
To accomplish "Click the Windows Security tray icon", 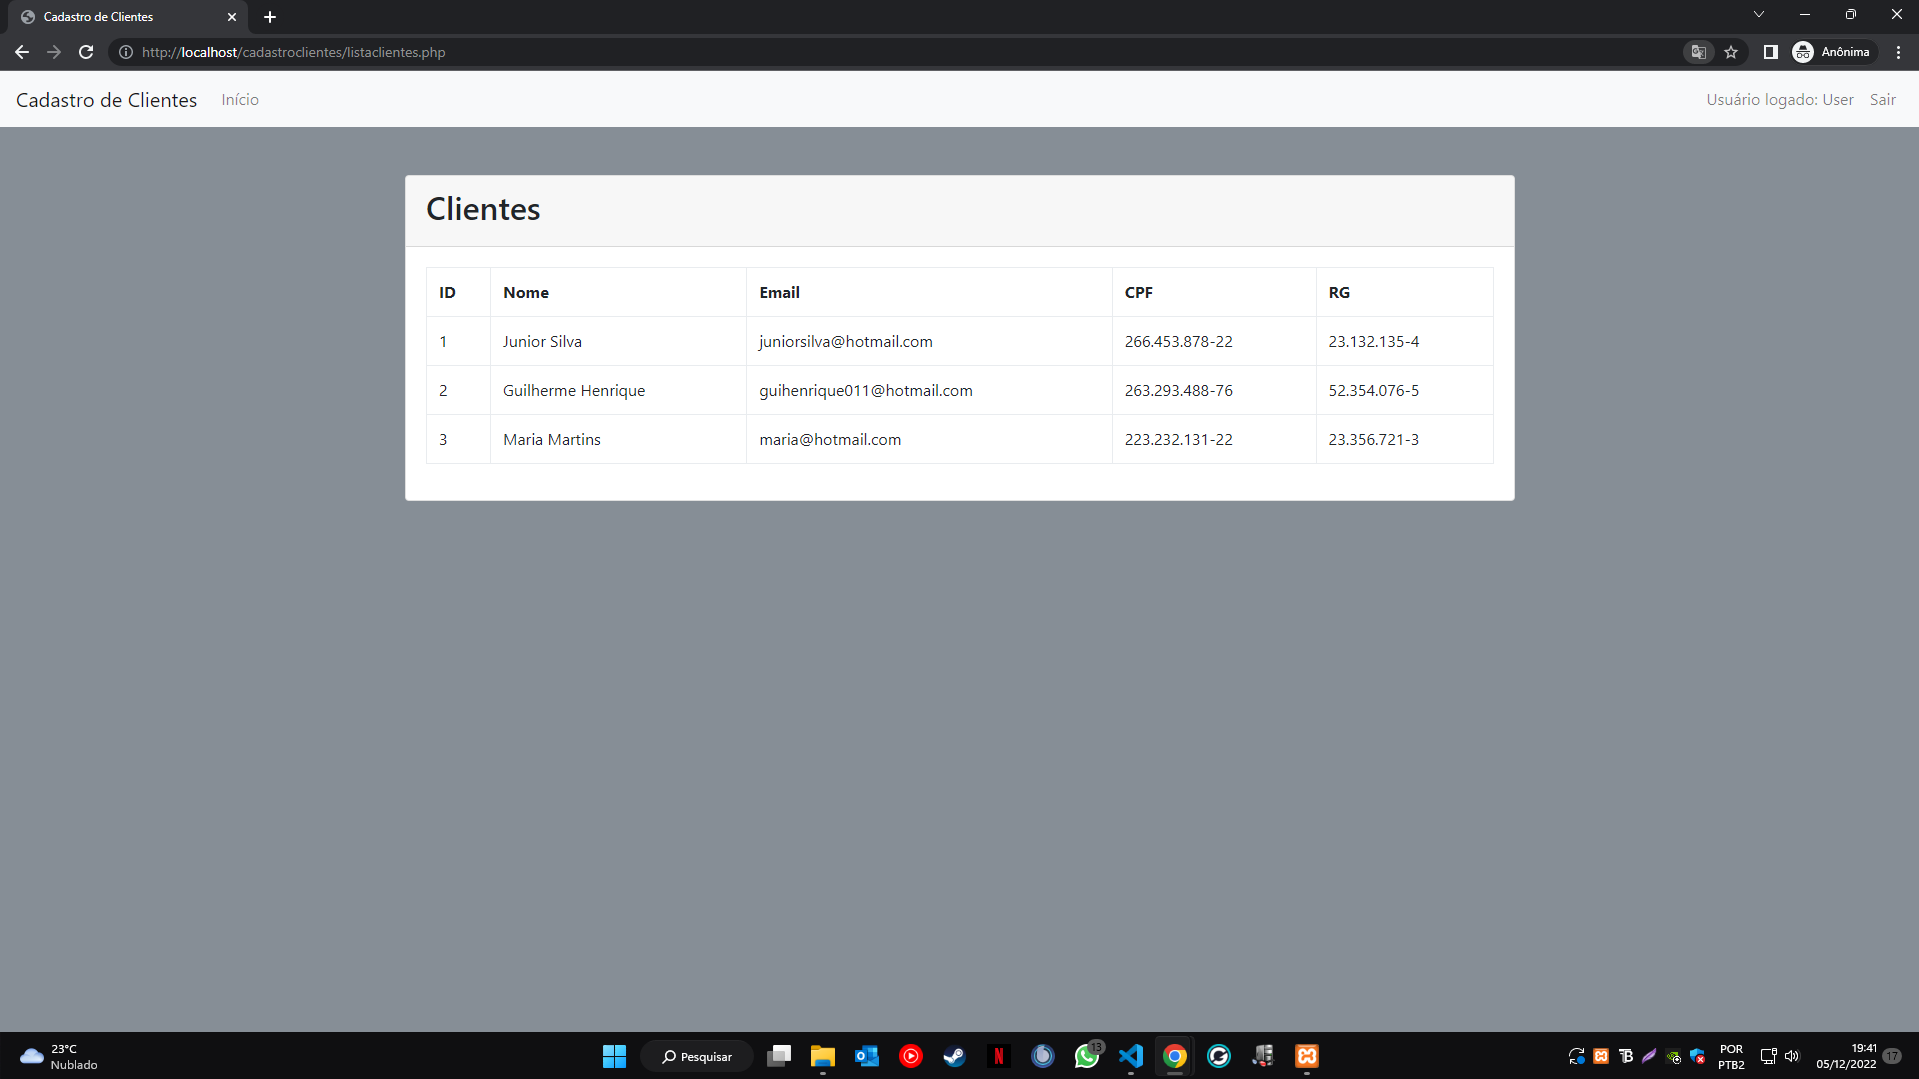I will tap(1697, 1056).
